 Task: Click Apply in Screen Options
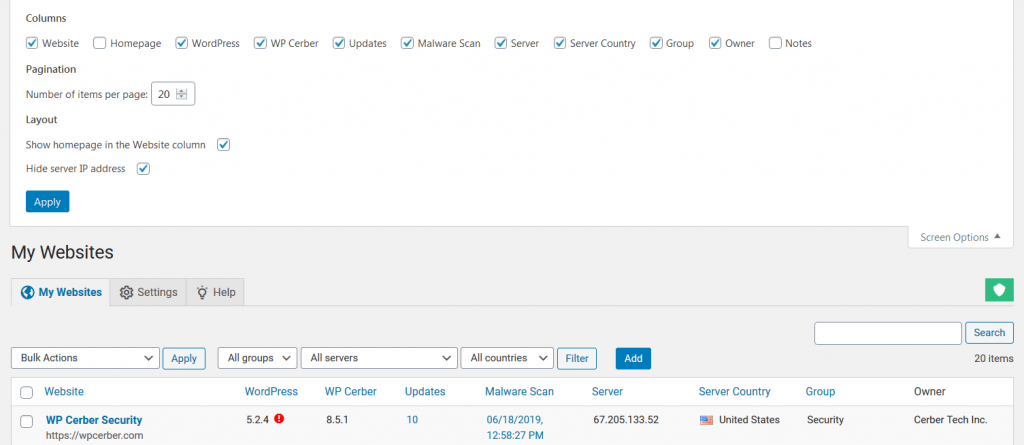coord(48,202)
